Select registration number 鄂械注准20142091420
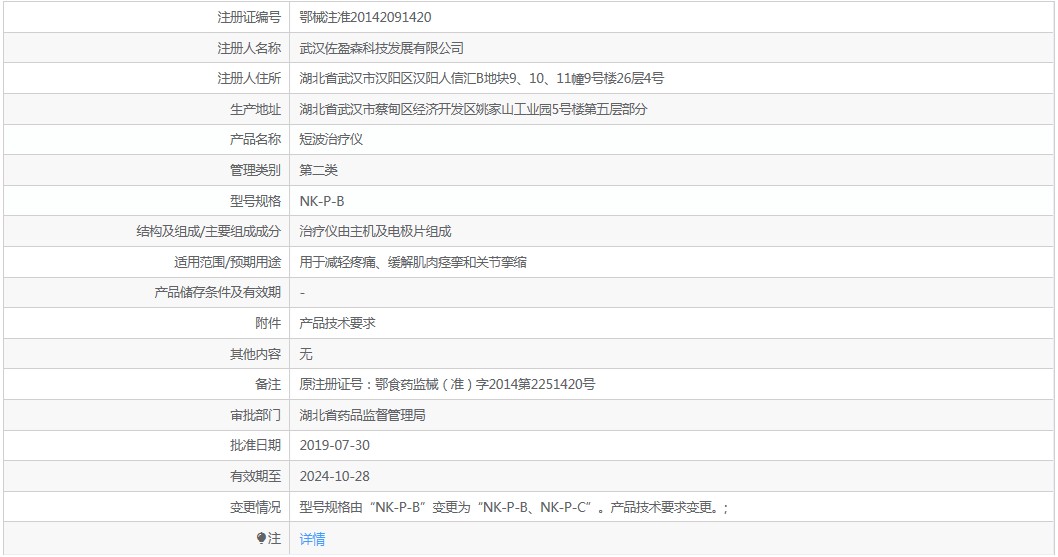 365,18
